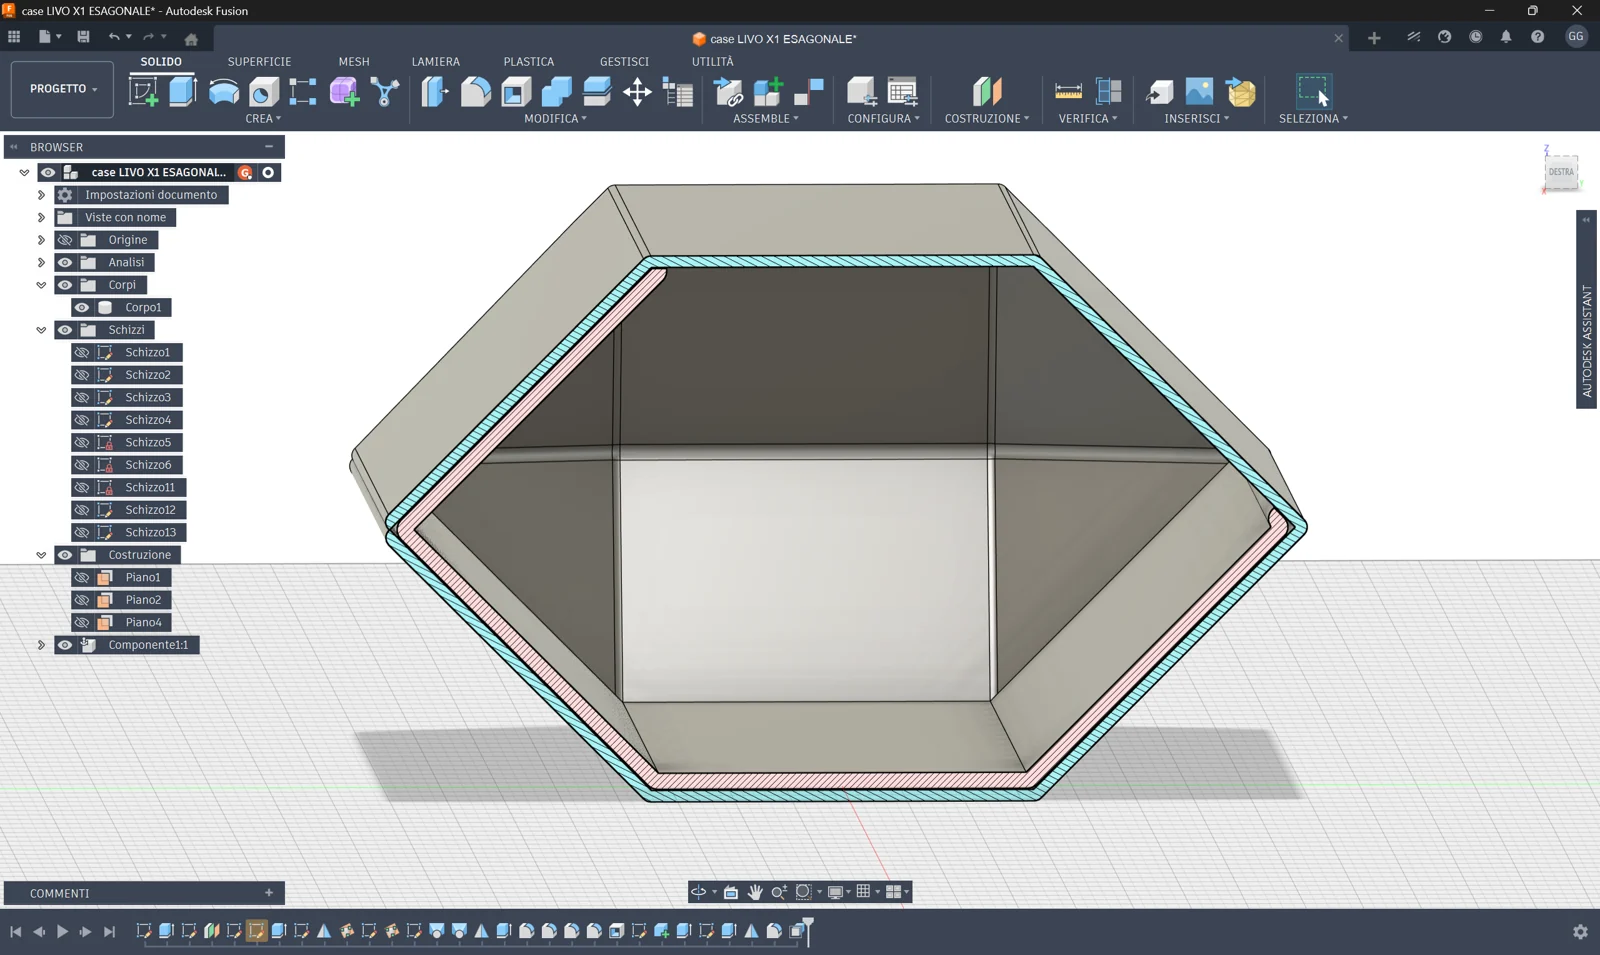Open the COSTRUZIONE menu label

pos(987,118)
